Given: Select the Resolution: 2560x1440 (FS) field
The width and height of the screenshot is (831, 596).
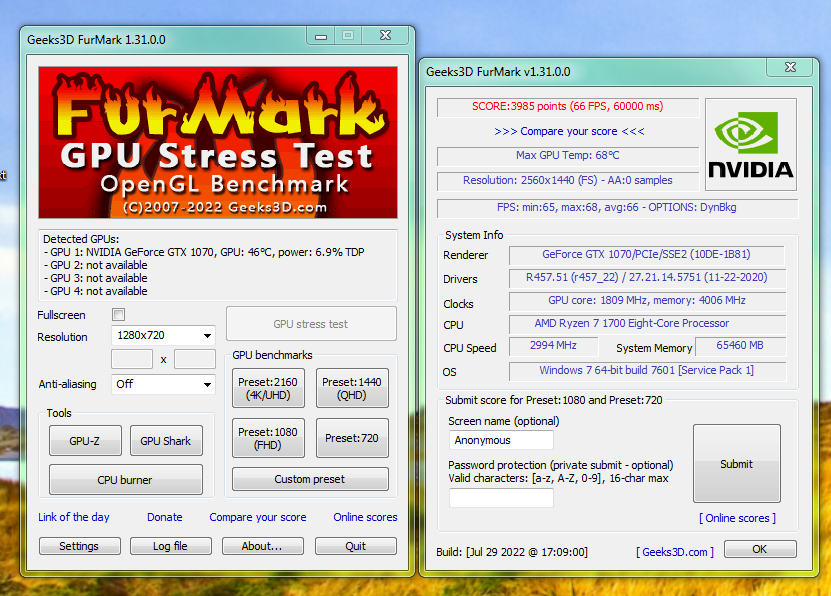Looking at the screenshot, I should click(x=568, y=181).
